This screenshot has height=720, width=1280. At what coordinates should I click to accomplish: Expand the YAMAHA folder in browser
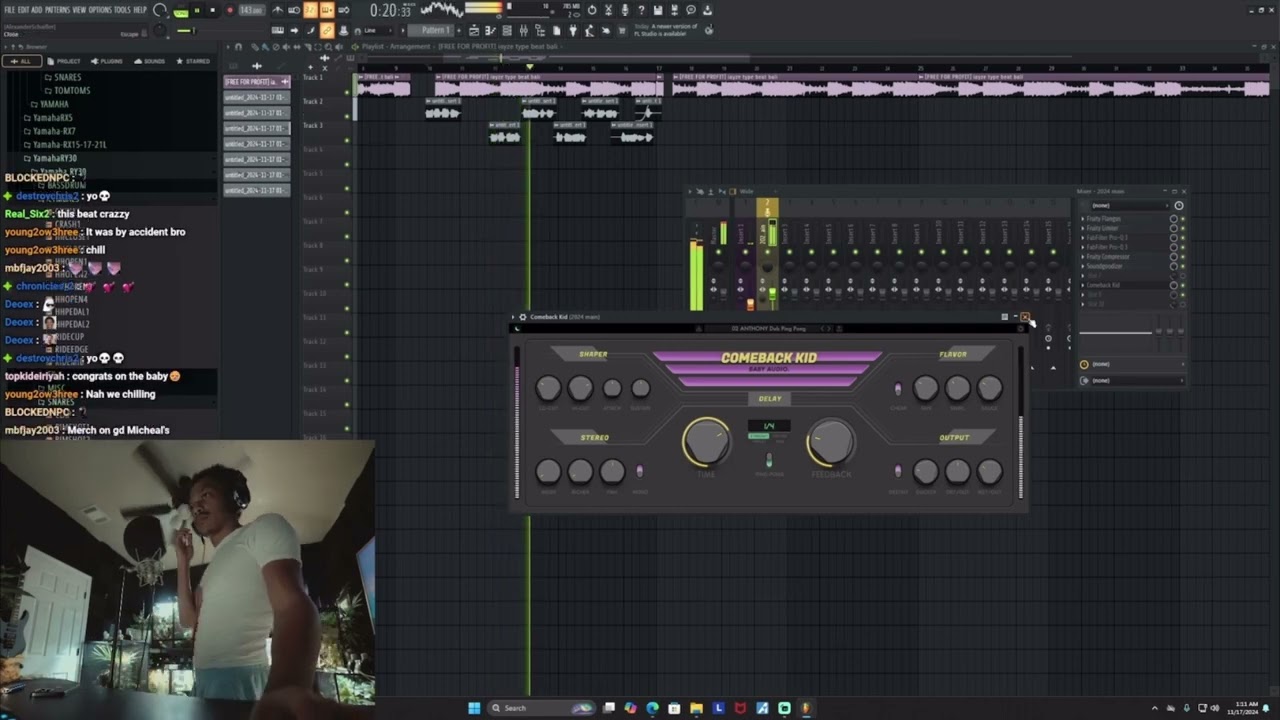[50, 104]
